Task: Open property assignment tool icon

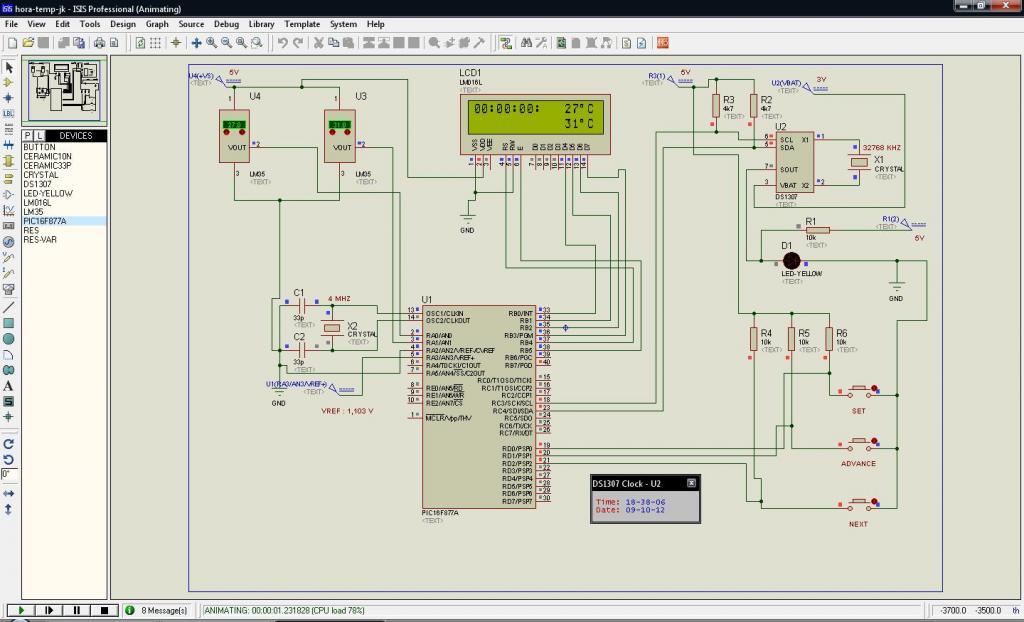Action: (x=541, y=43)
